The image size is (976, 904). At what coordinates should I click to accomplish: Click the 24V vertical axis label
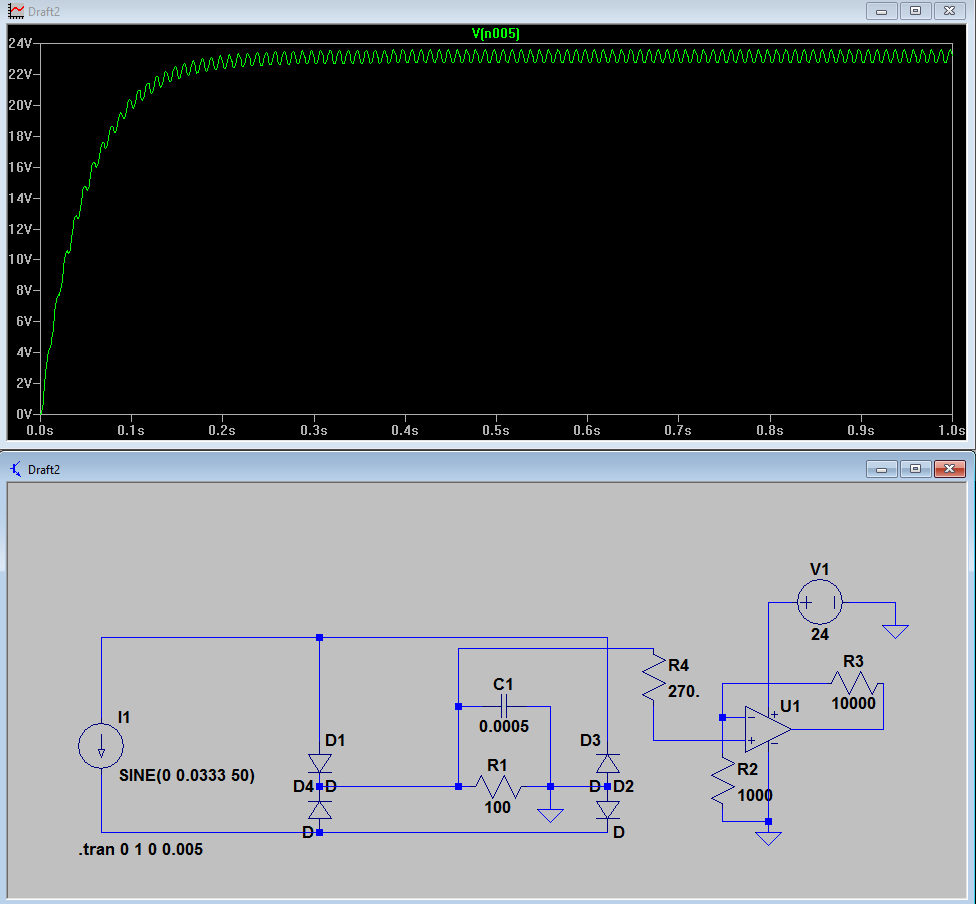click(x=20, y=44)
